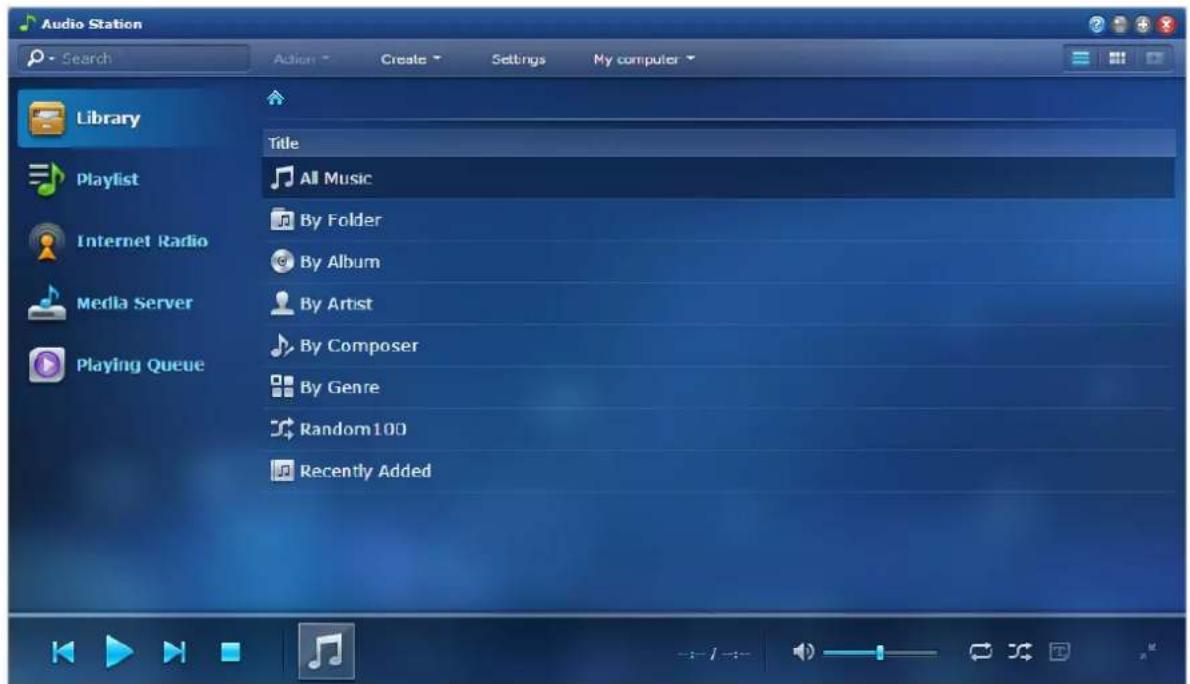The height and width of the screenshot is (684, 1190).
Task: Switch to thumbnail grid view
Action: pyautogui.click(x=1117, y=58)
